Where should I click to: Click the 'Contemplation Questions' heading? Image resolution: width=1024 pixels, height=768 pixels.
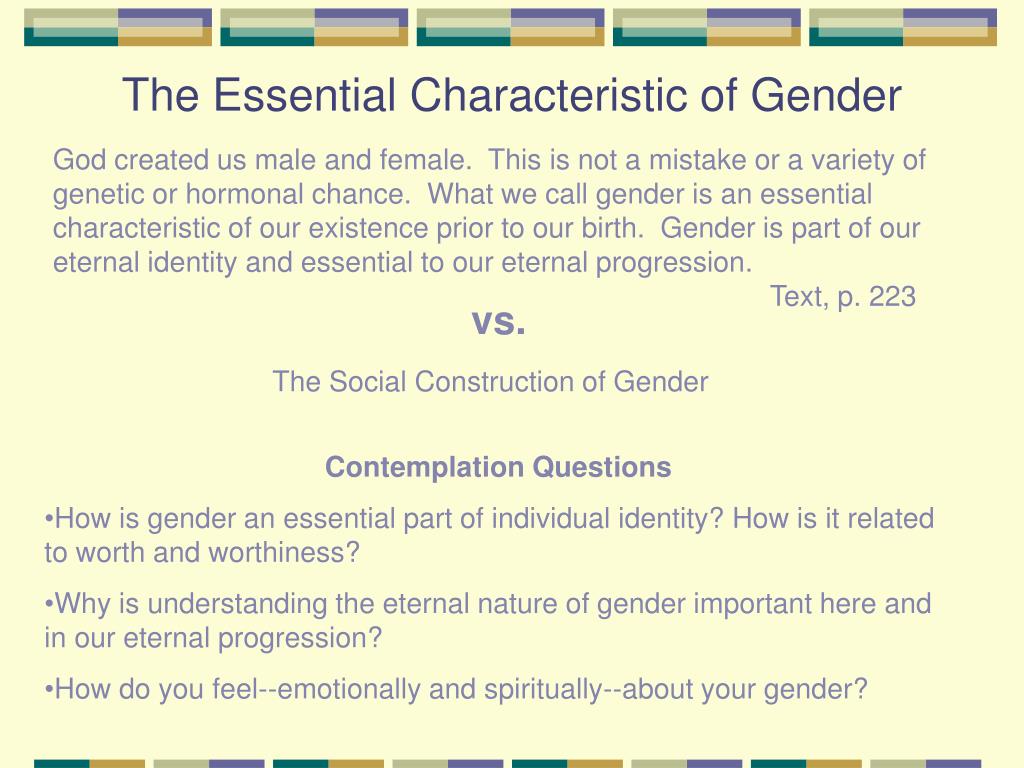click(498, 468)
